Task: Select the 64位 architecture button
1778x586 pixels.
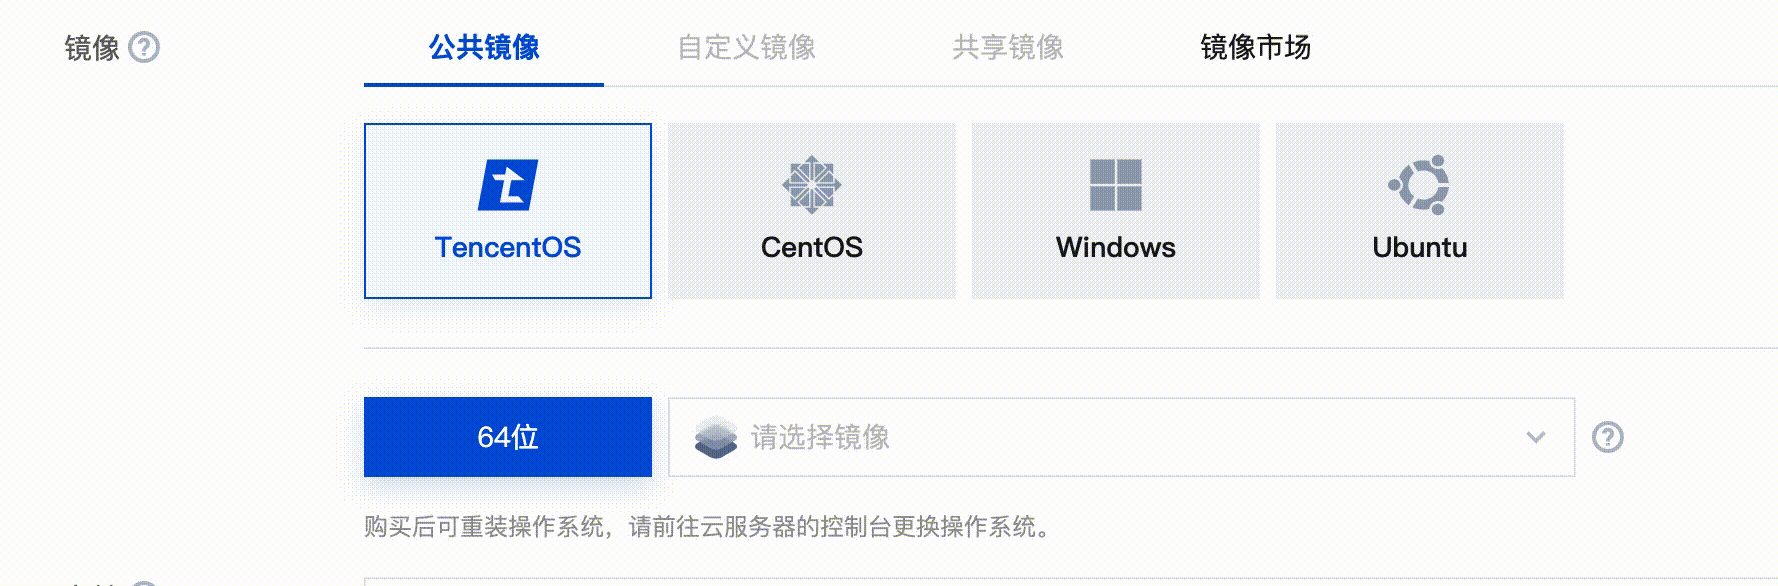Action: pyautogui.click(x=508, y=437)
